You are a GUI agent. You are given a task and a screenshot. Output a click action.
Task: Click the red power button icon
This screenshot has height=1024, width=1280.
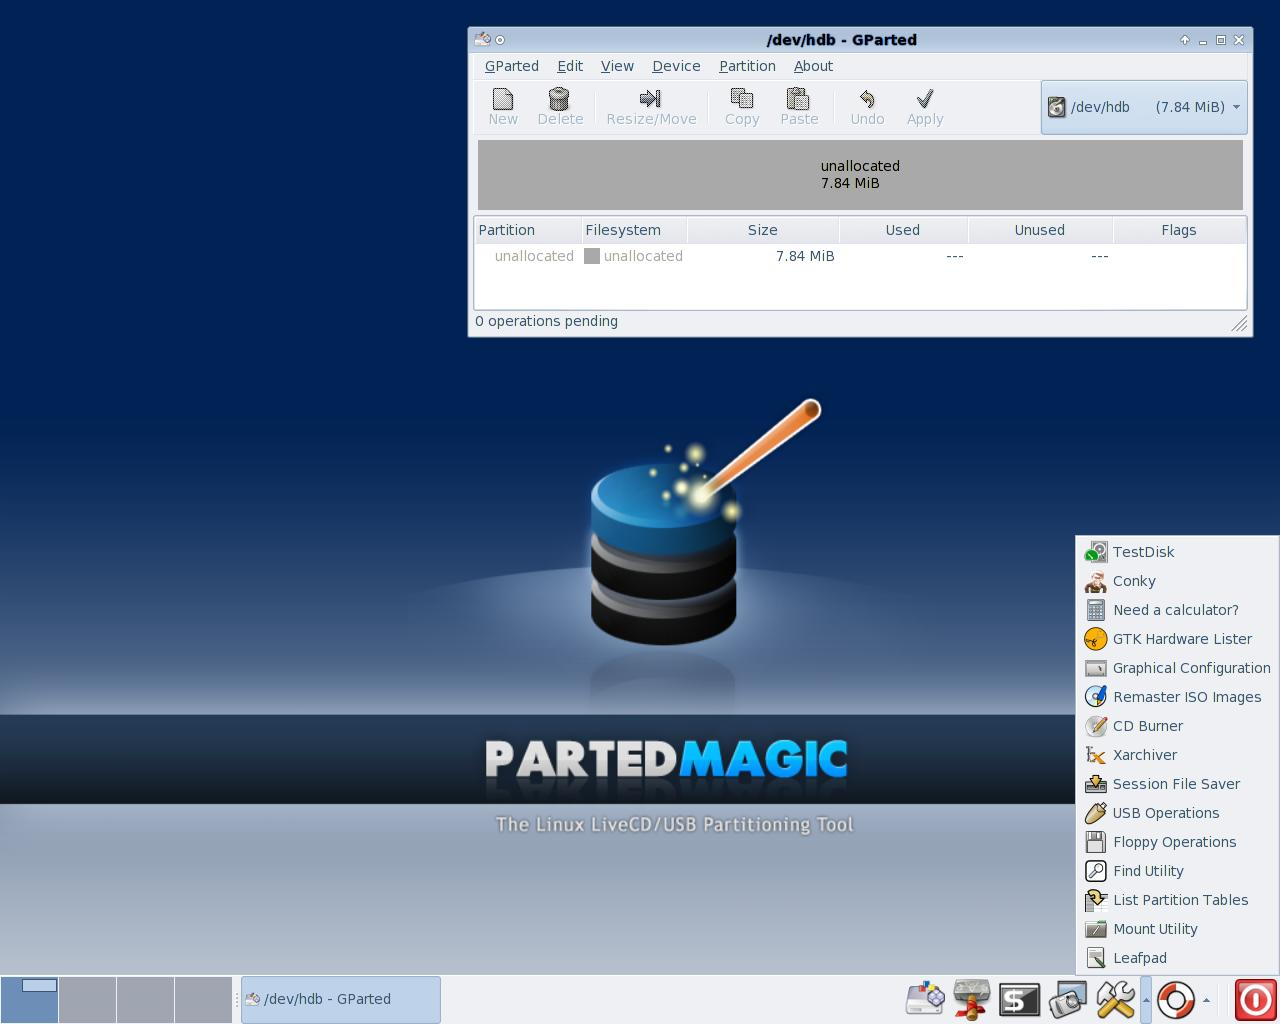click(1256, 999)
